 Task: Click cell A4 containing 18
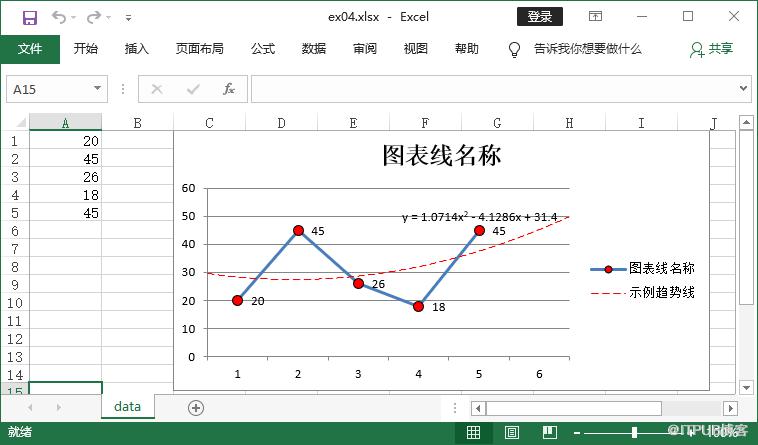65,195
